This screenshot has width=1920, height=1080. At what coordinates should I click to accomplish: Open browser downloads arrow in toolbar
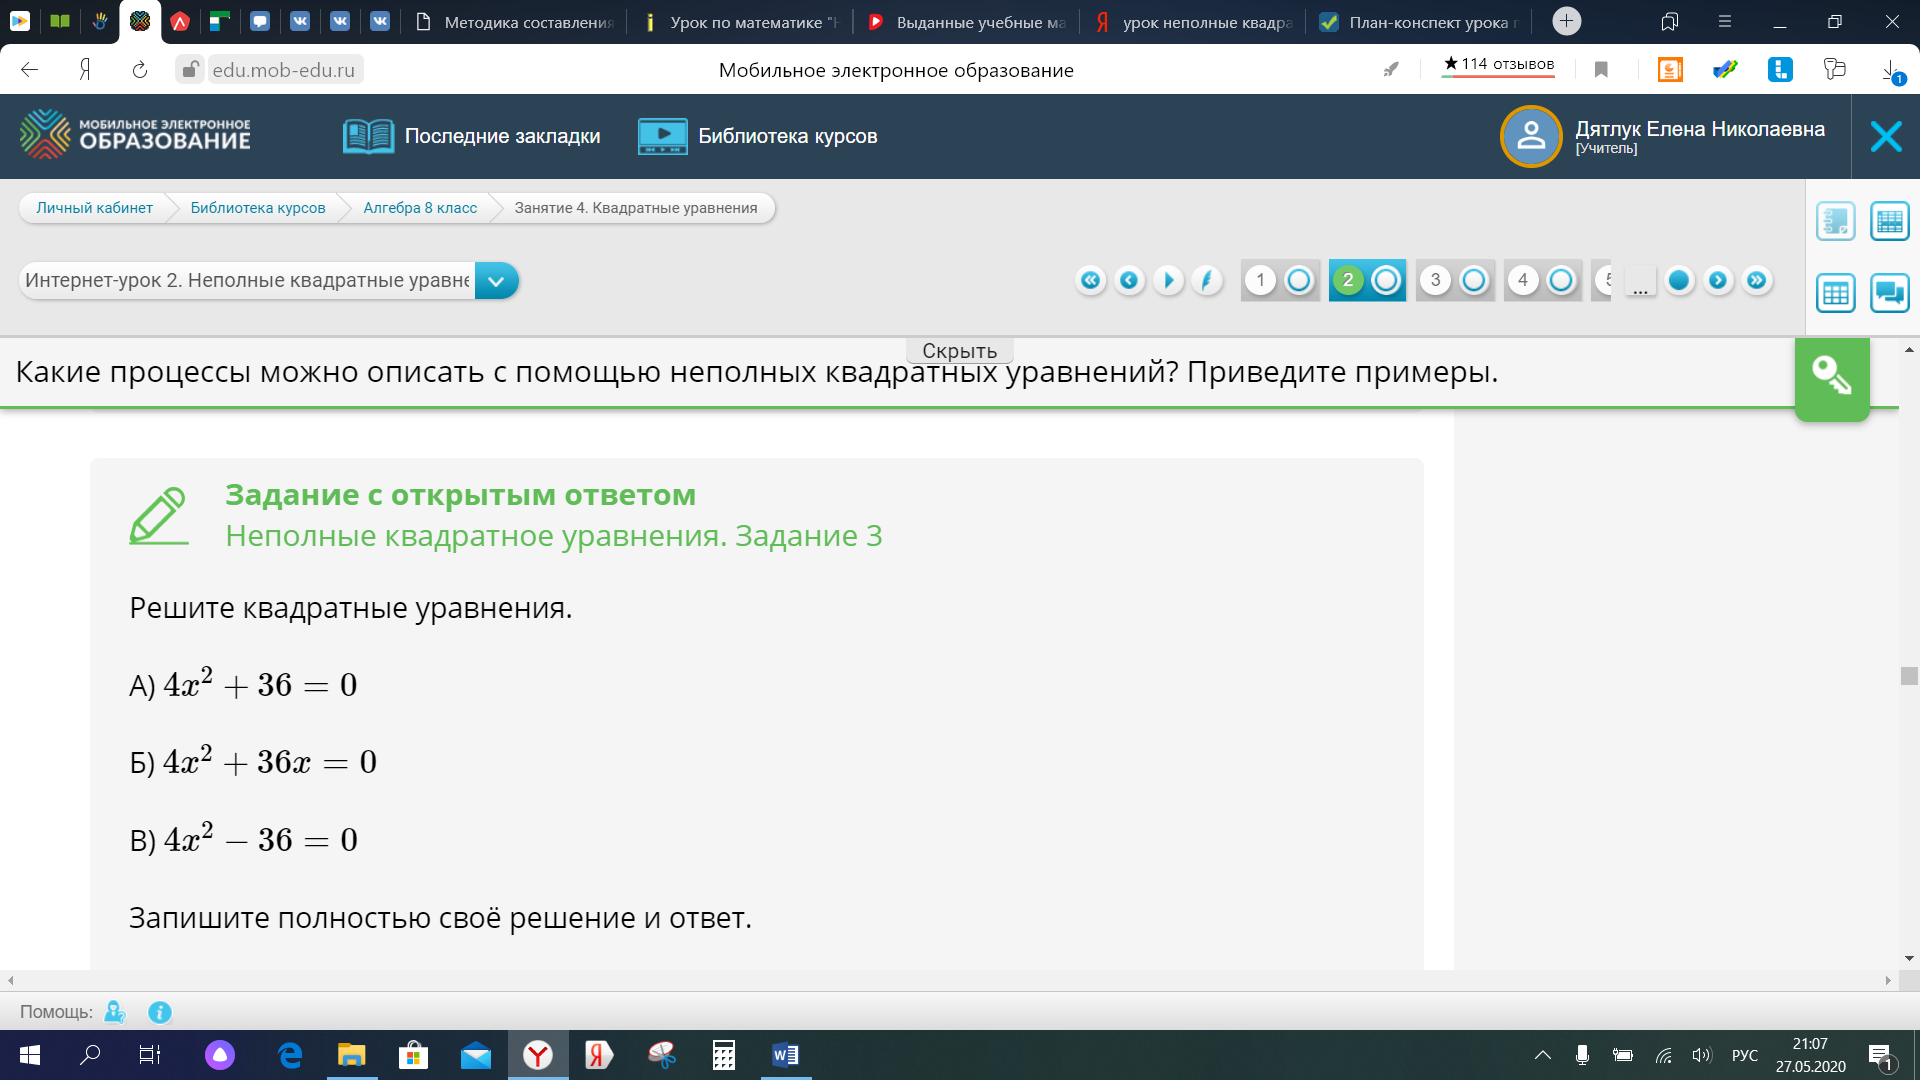[1890, 70]
